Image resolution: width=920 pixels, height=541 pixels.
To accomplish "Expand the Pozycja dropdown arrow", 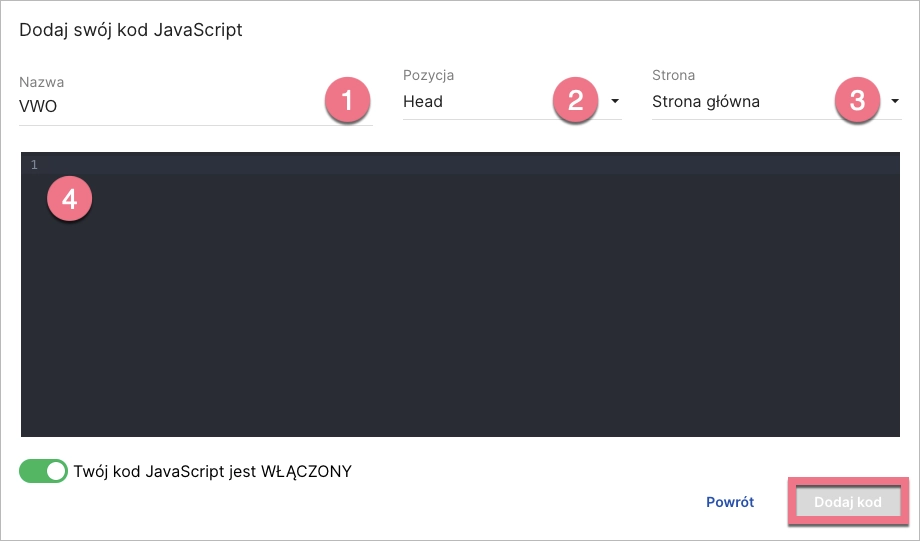I will 614,101.
